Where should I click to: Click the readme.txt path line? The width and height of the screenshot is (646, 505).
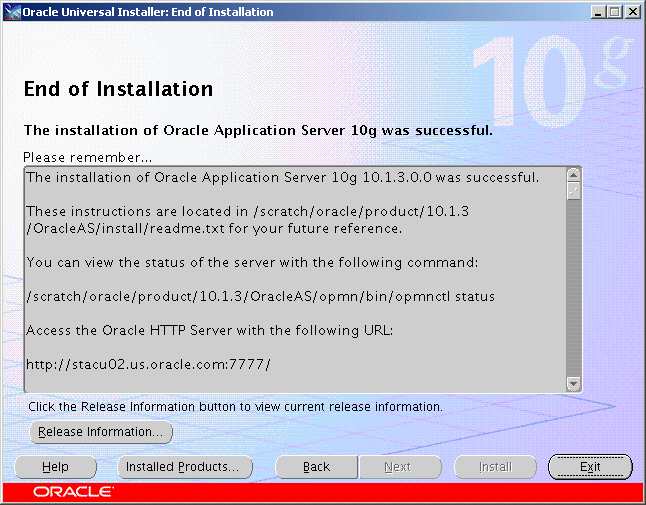coord(214,229)
